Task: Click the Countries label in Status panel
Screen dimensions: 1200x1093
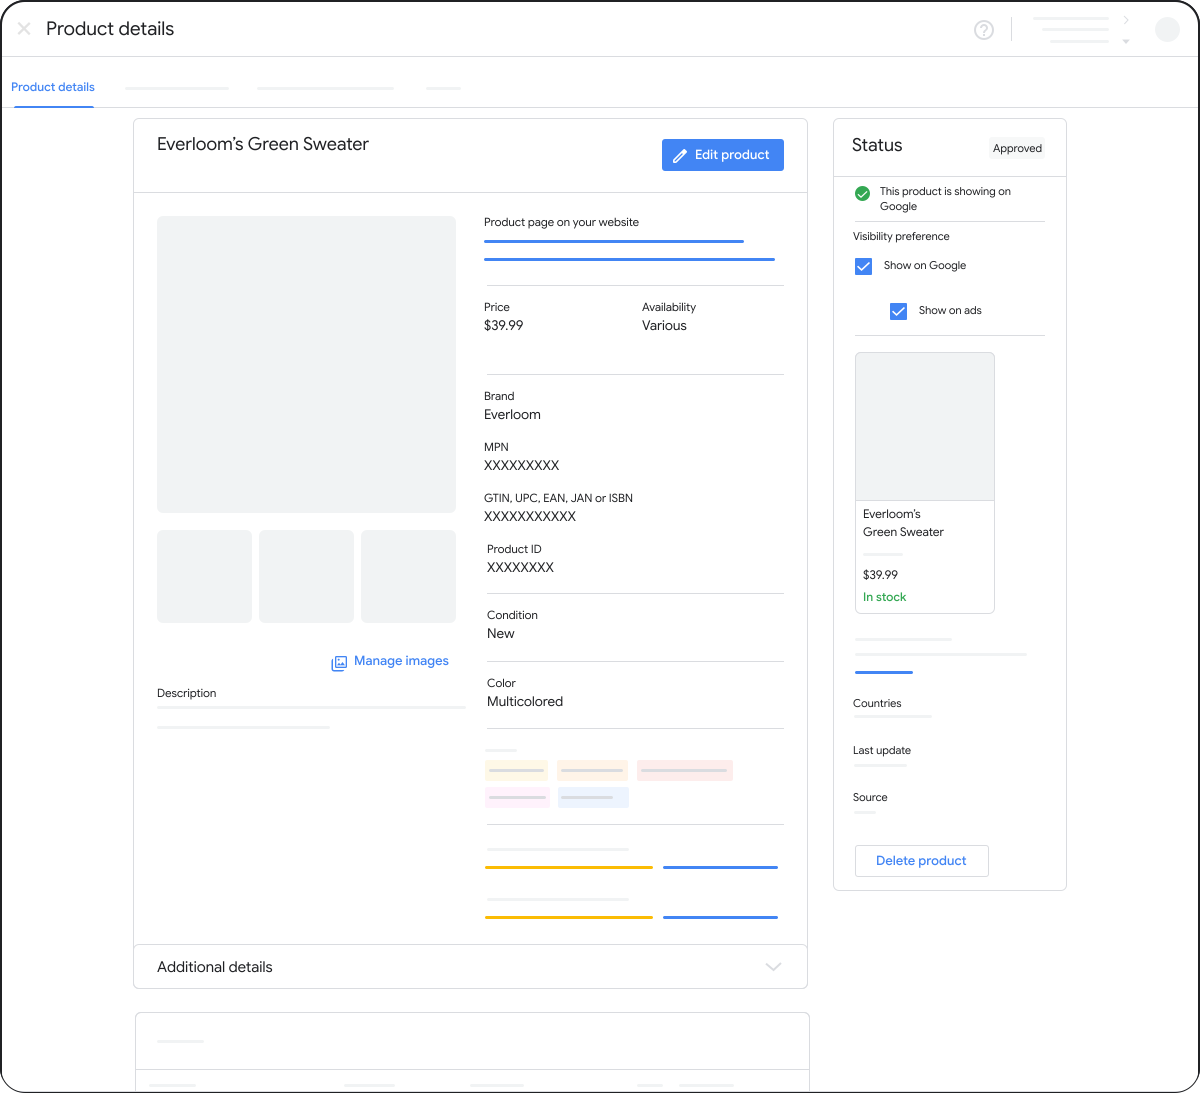Action: 877,704
